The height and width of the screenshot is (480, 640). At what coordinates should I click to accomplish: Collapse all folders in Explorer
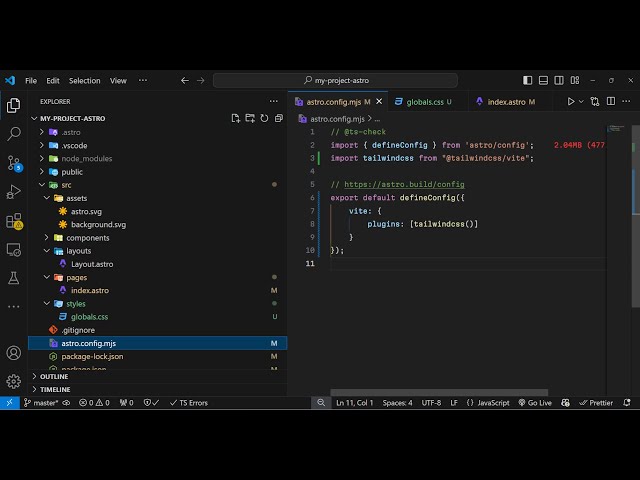click(279, 118)
